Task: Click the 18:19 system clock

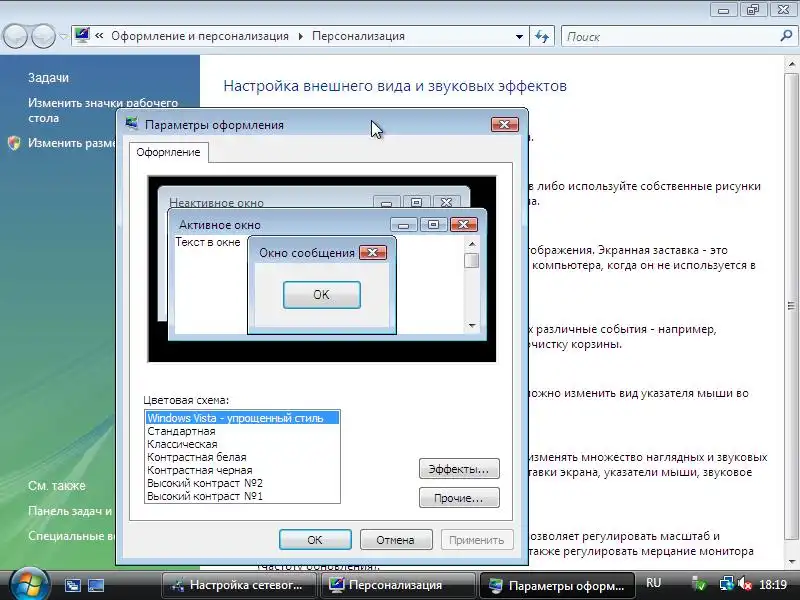Action: [773, 584]
